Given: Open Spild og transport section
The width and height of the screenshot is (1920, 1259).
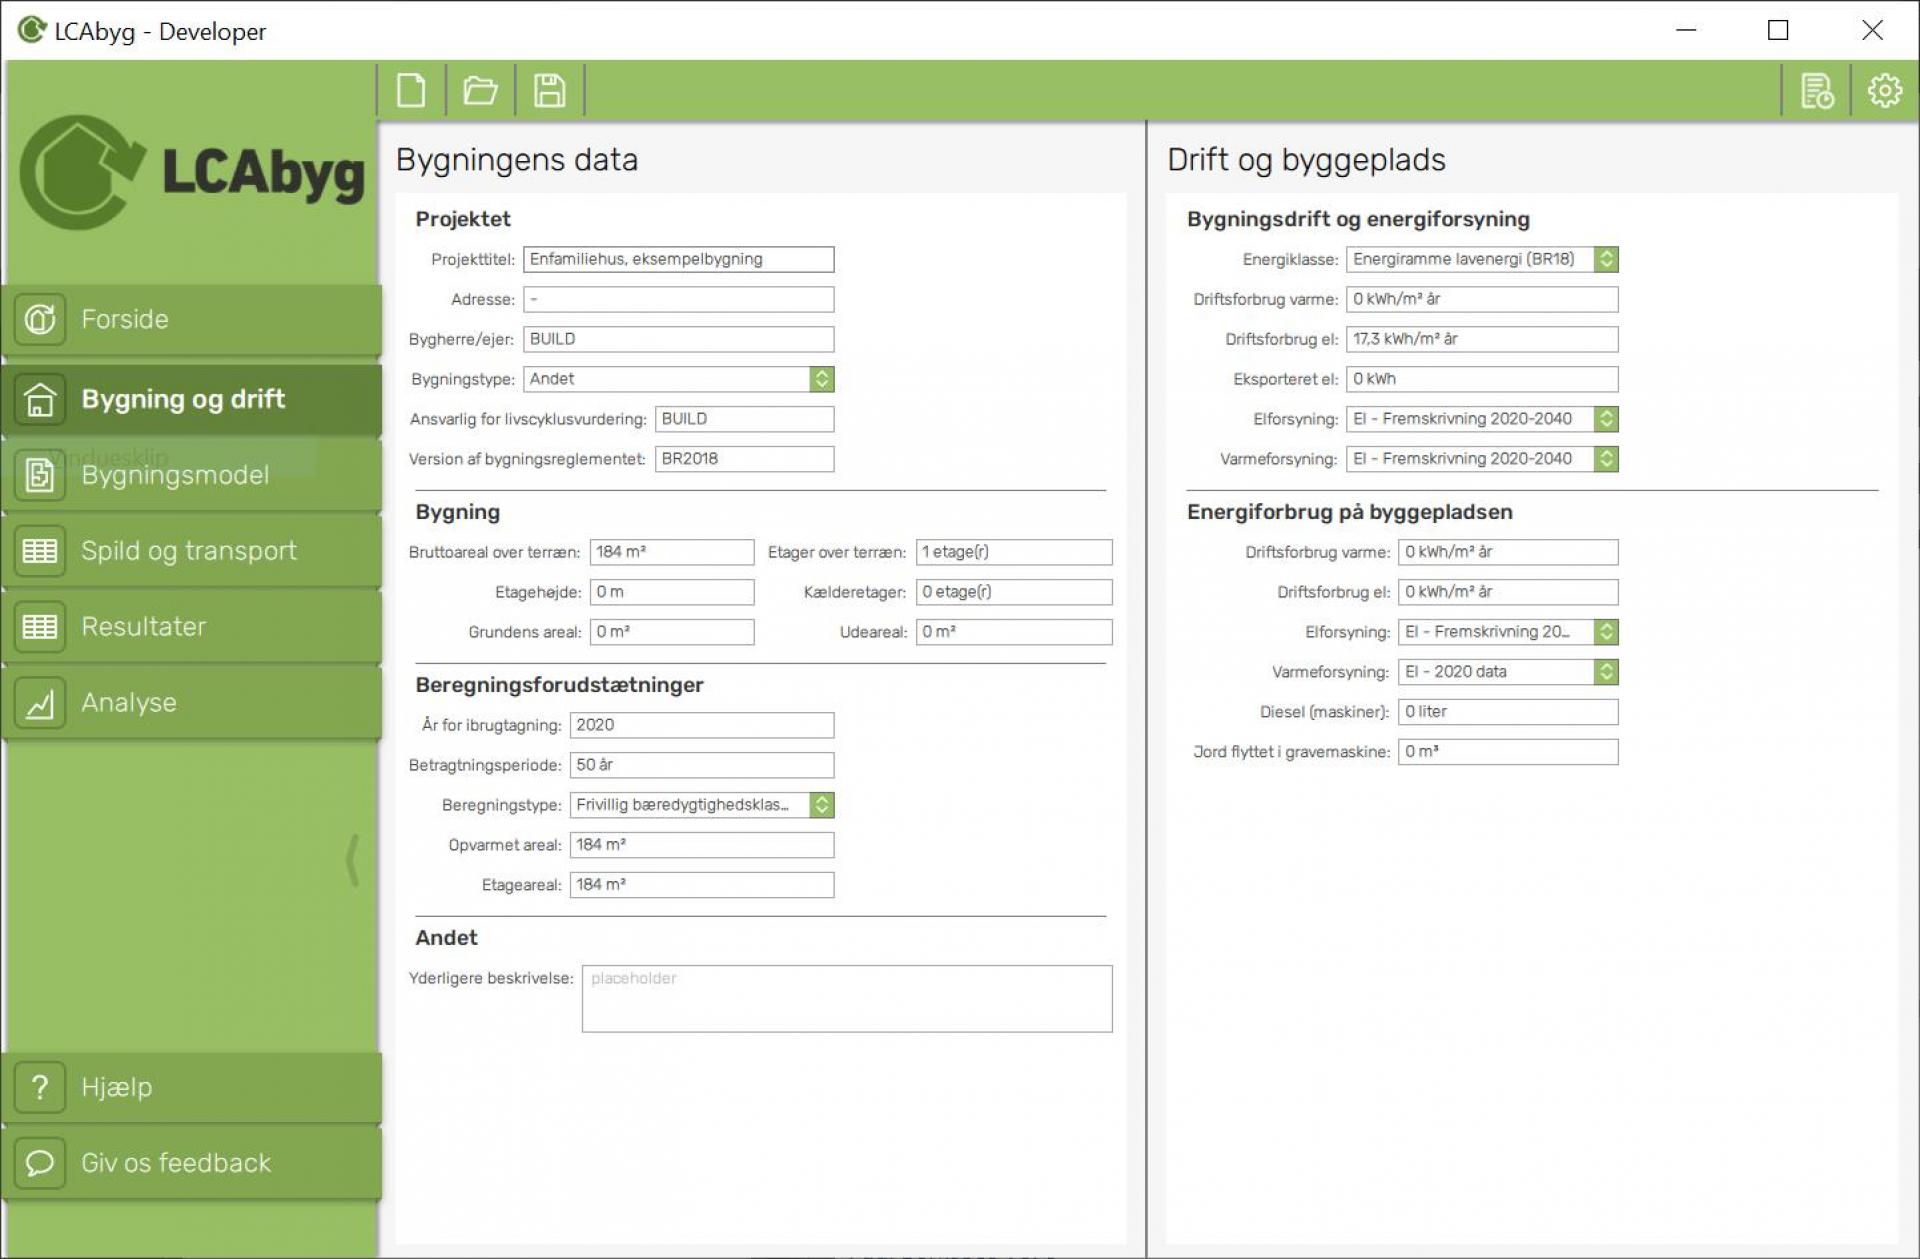Looking at the screenshot, I should [x=192, y=552].
